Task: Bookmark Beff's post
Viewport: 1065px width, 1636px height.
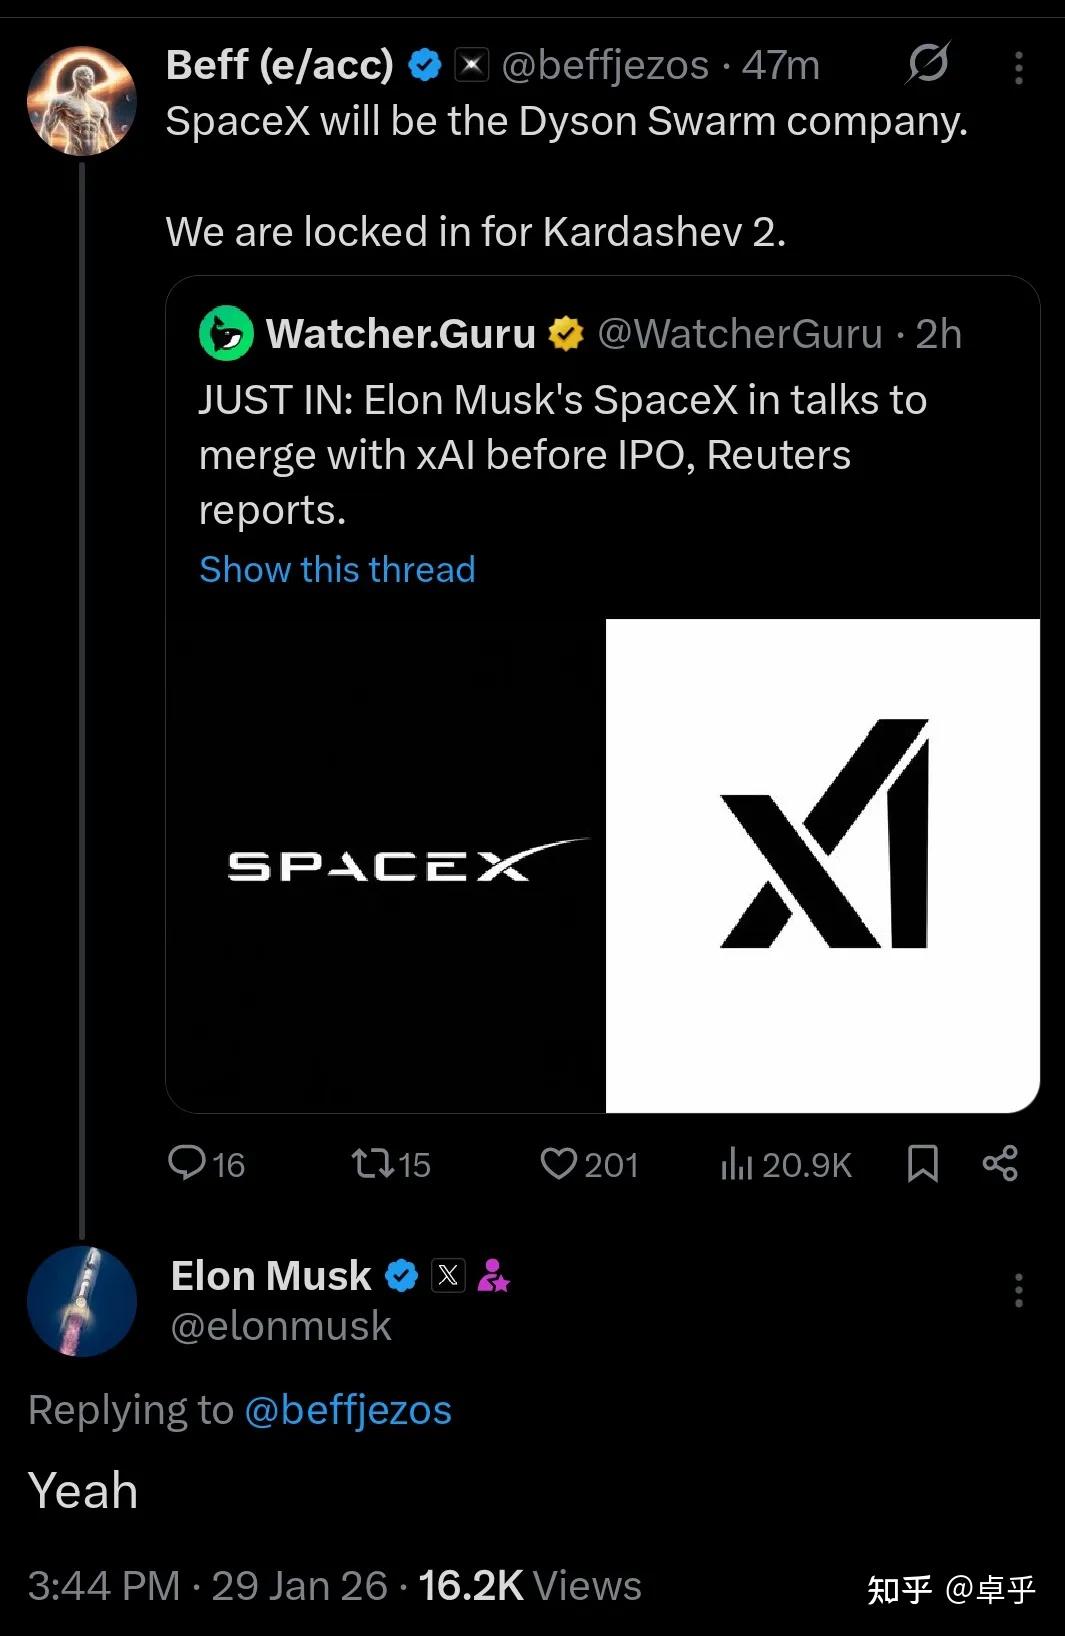Action: pos(922,1163)
